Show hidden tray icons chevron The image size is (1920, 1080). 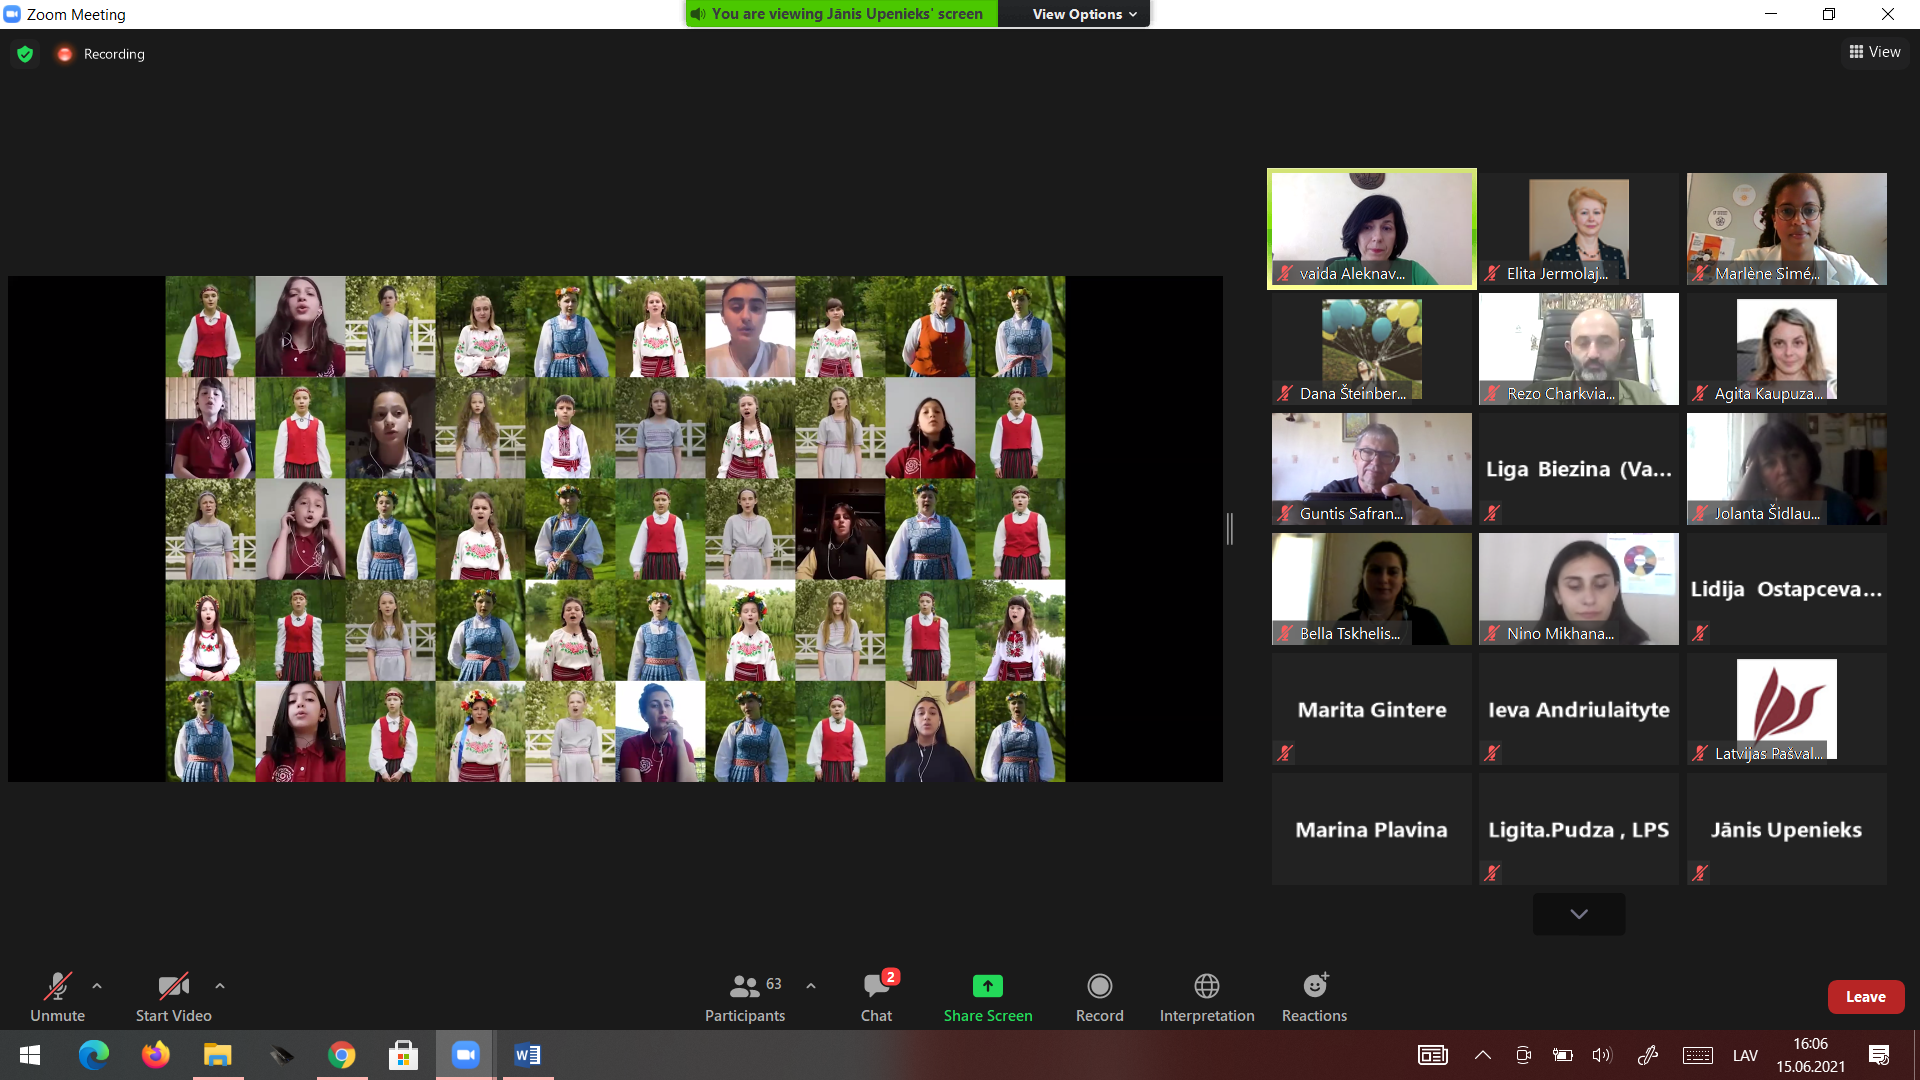point(1483,1055)
